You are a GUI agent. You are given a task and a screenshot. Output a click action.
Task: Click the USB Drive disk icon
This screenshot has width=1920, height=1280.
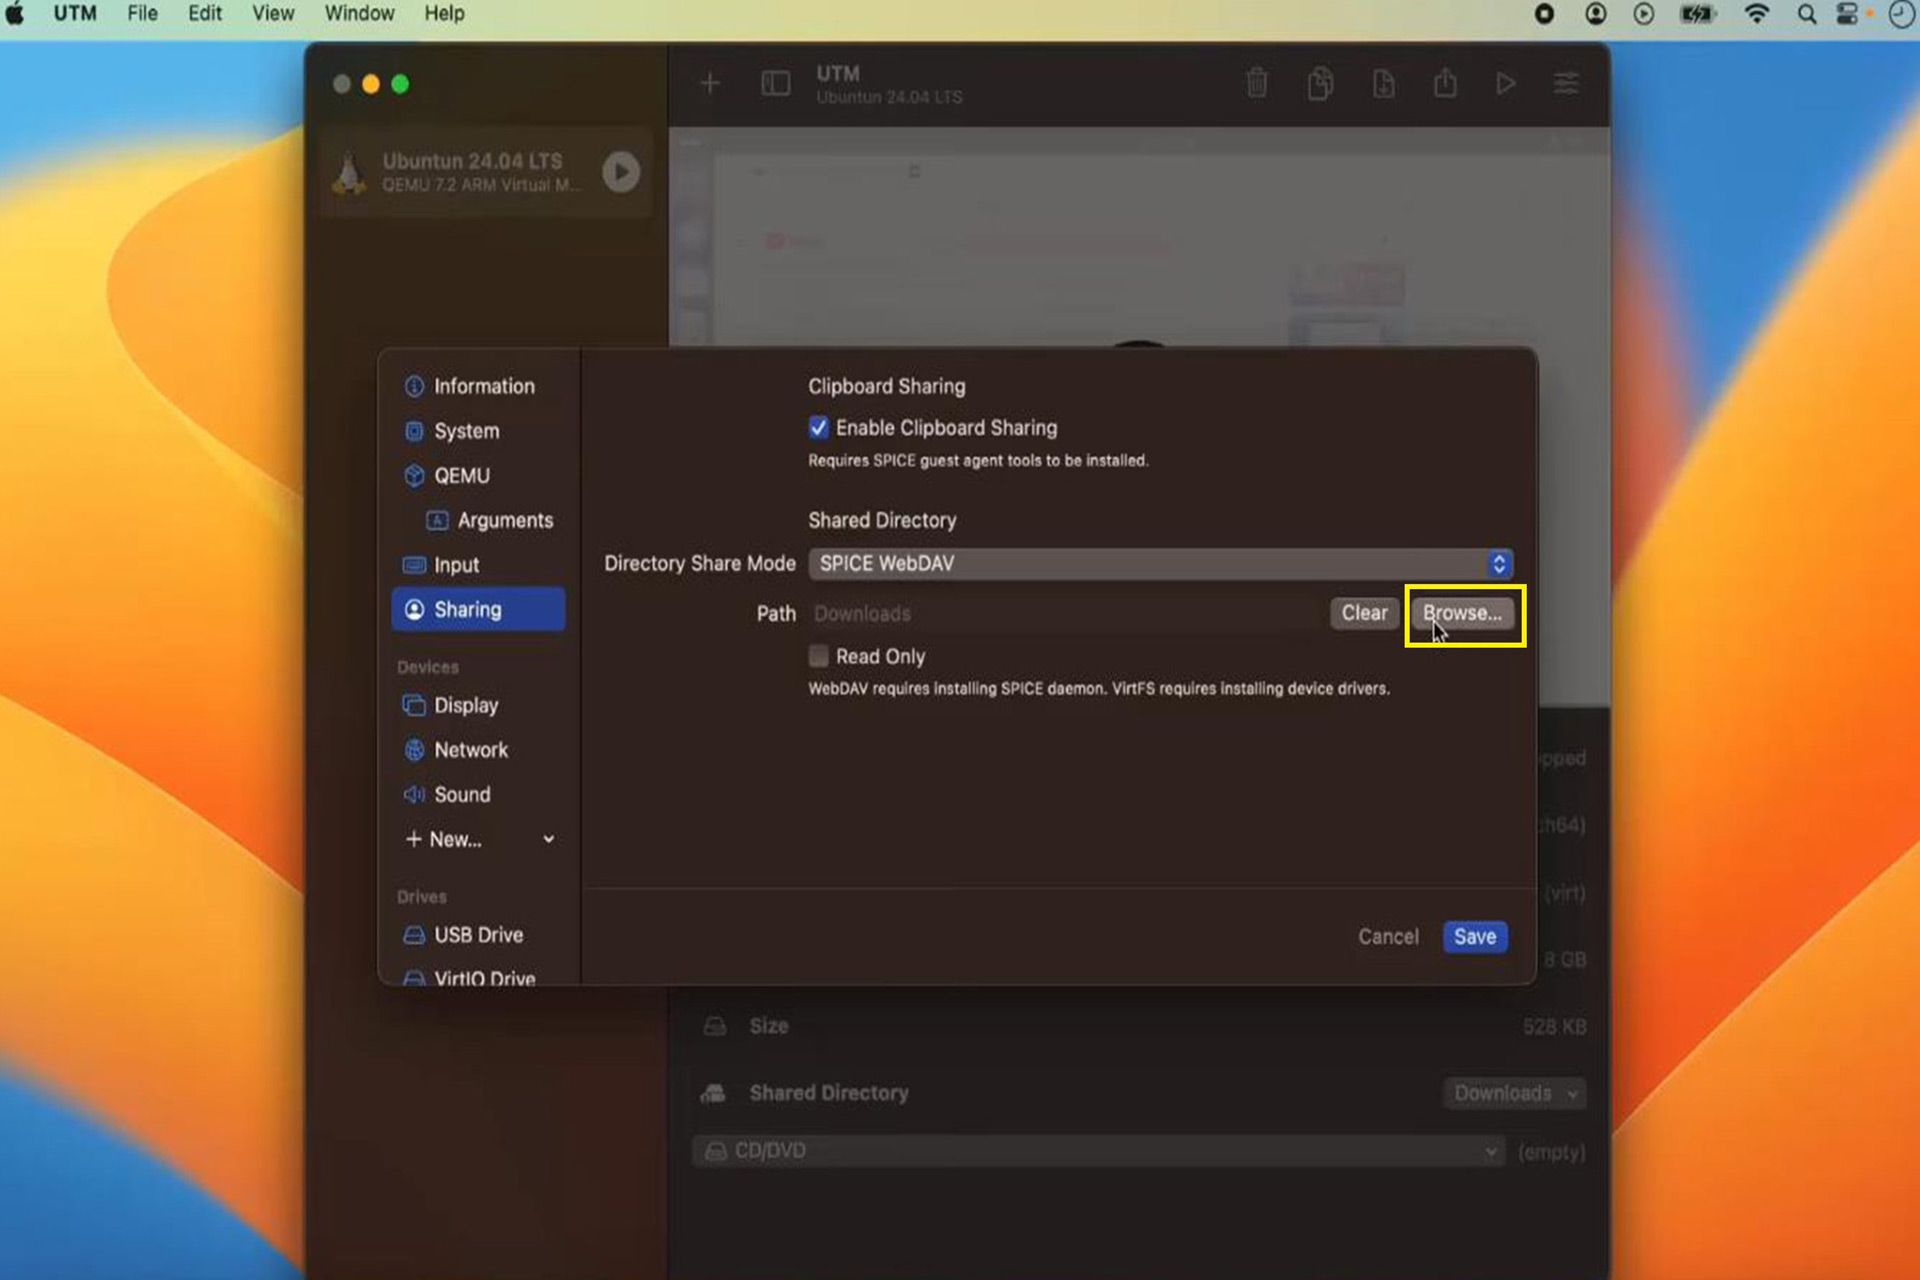(414, 935)
